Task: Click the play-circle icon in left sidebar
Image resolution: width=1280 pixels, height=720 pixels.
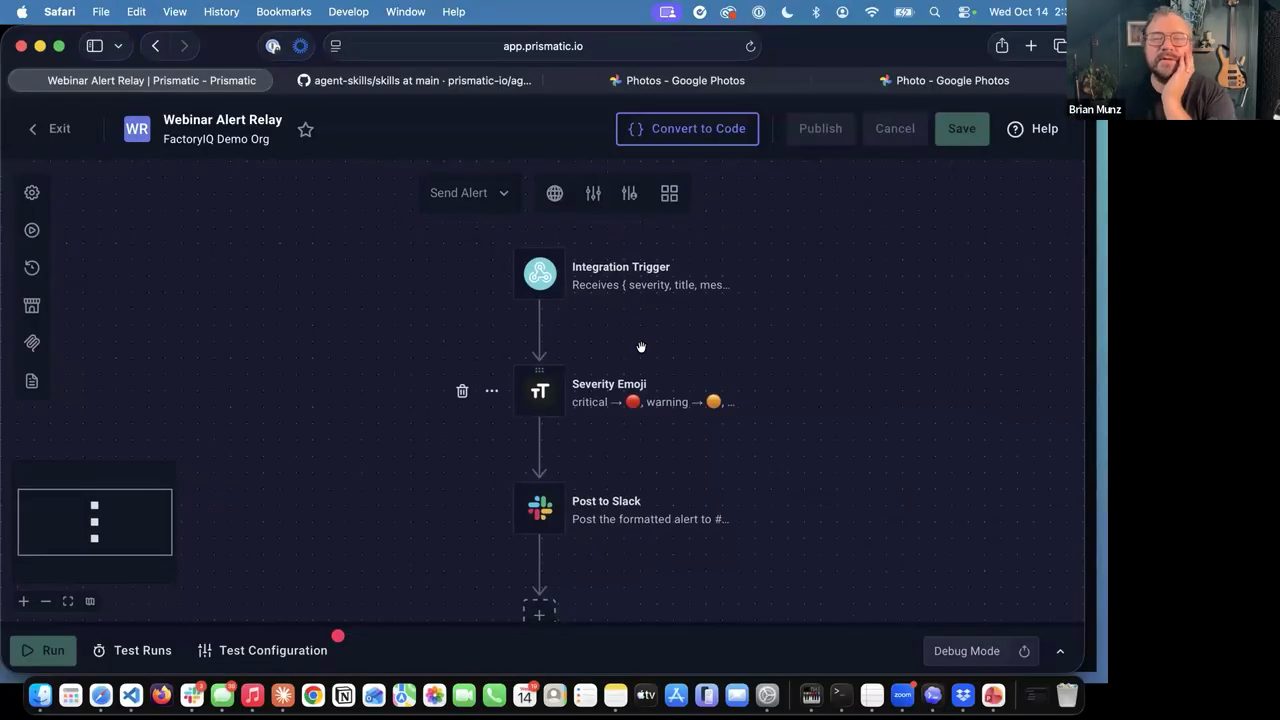Action: coord(32,230)
